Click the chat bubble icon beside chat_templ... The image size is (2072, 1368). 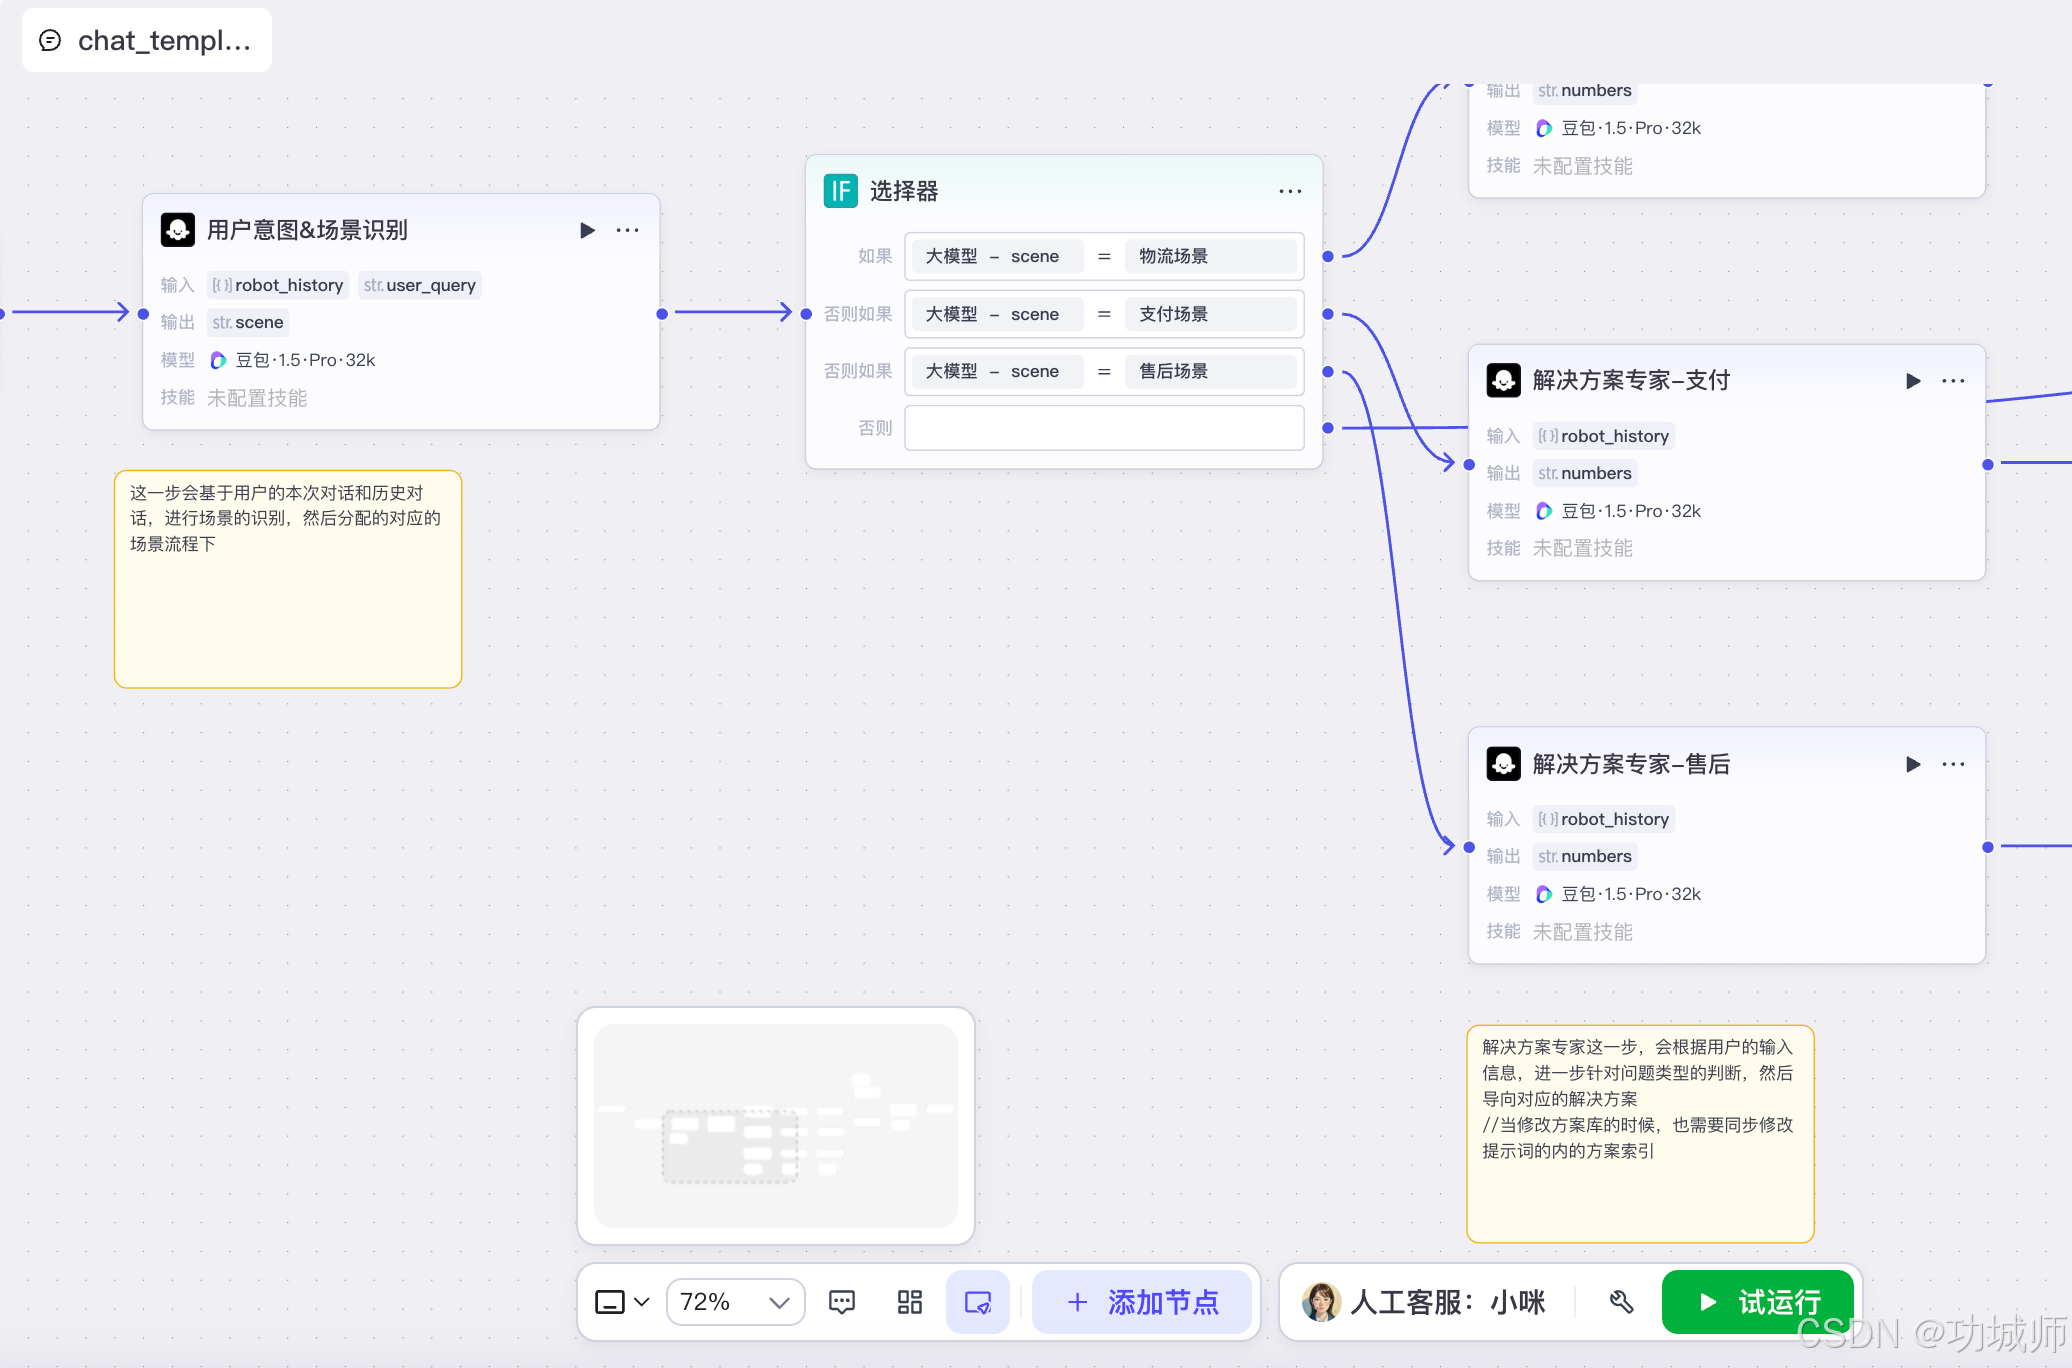50,40
